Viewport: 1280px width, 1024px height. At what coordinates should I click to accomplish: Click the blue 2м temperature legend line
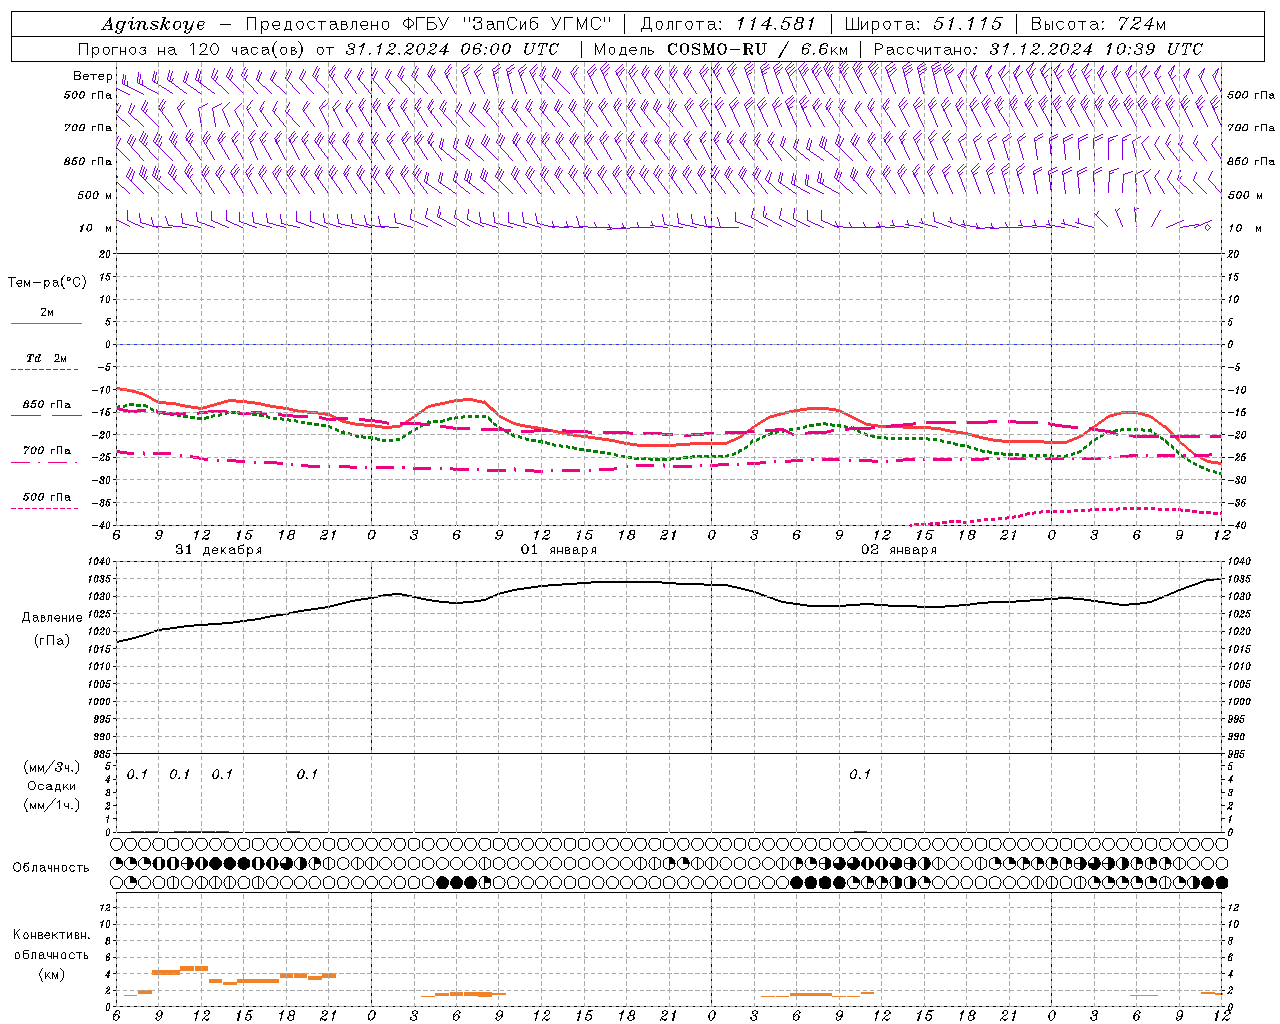46,323
